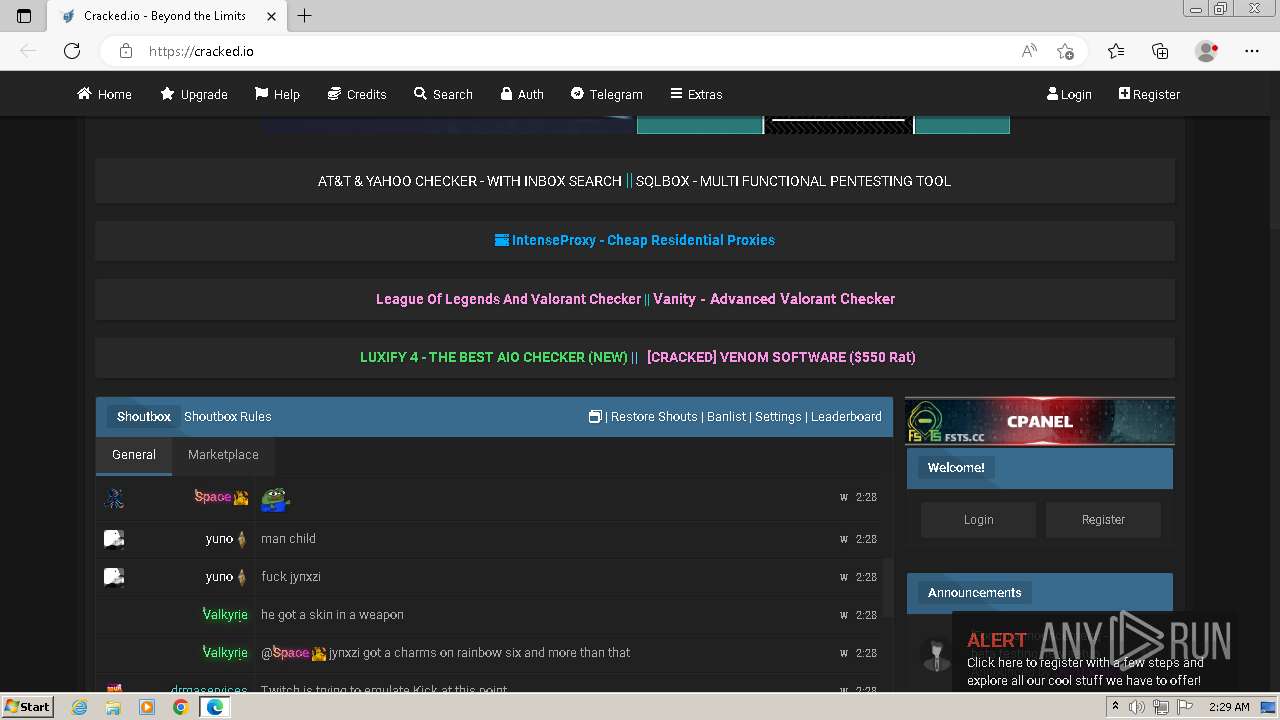Image resolution: width=1280 pixels, height=720 pixels.
Task: Open media player taskbar icon
Action: (147, 707)
